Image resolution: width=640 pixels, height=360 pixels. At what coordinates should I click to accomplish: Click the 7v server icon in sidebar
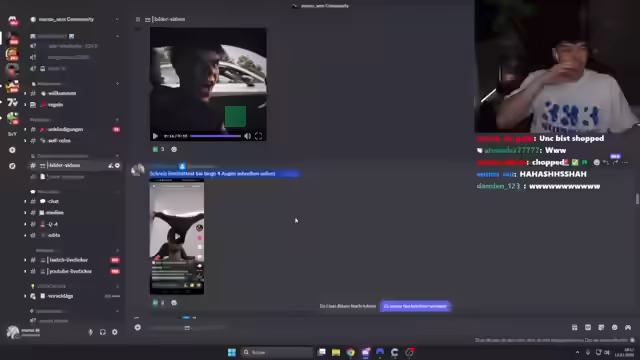click(12, 102)
